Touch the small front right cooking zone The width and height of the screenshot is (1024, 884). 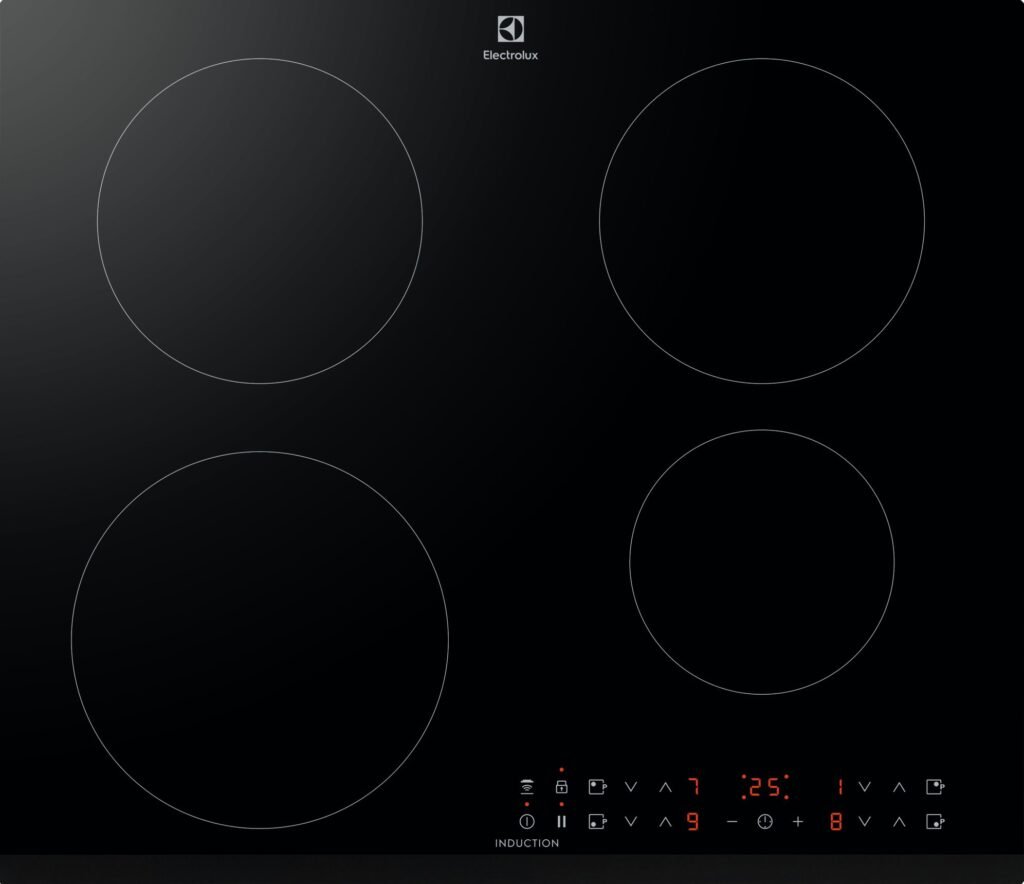click(761, 561)
